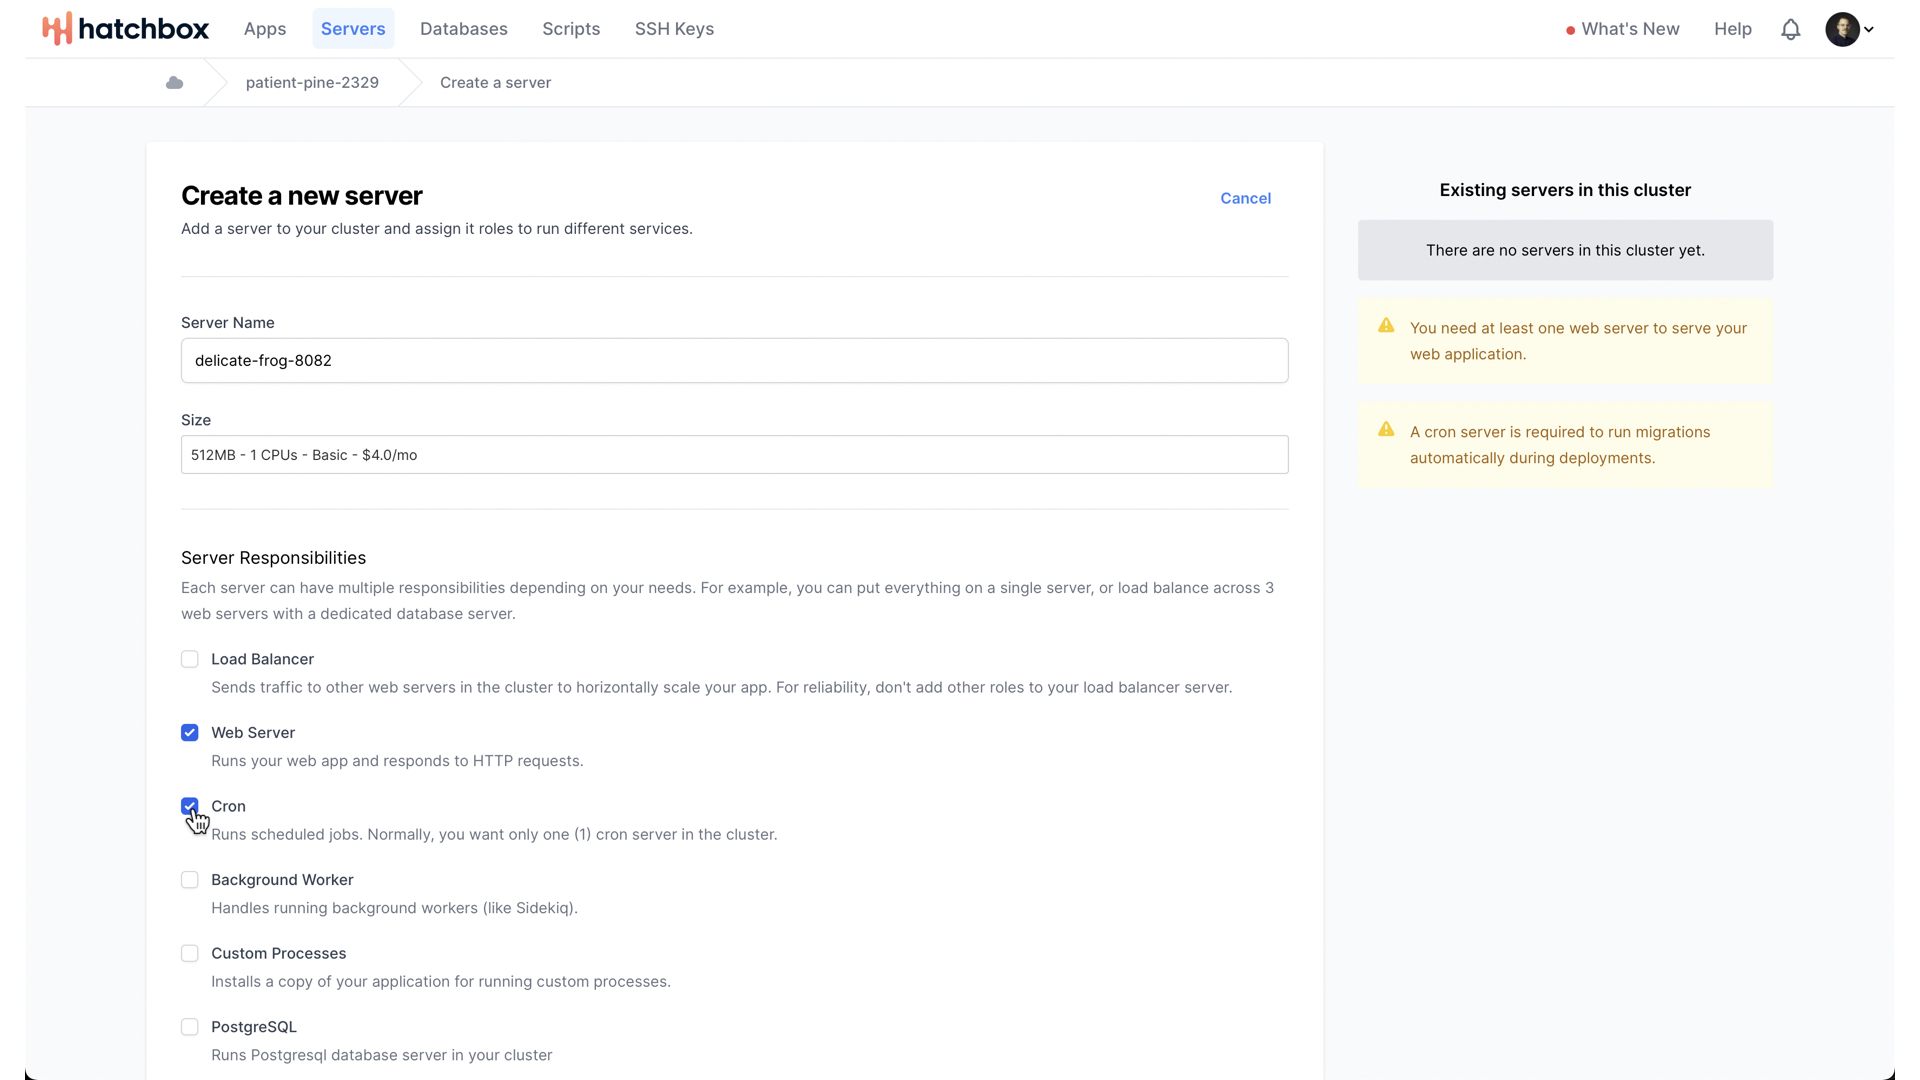This screenshot has width=1920, height=1080.
Task: Open the notifications bell
Action: [1790, 29]
